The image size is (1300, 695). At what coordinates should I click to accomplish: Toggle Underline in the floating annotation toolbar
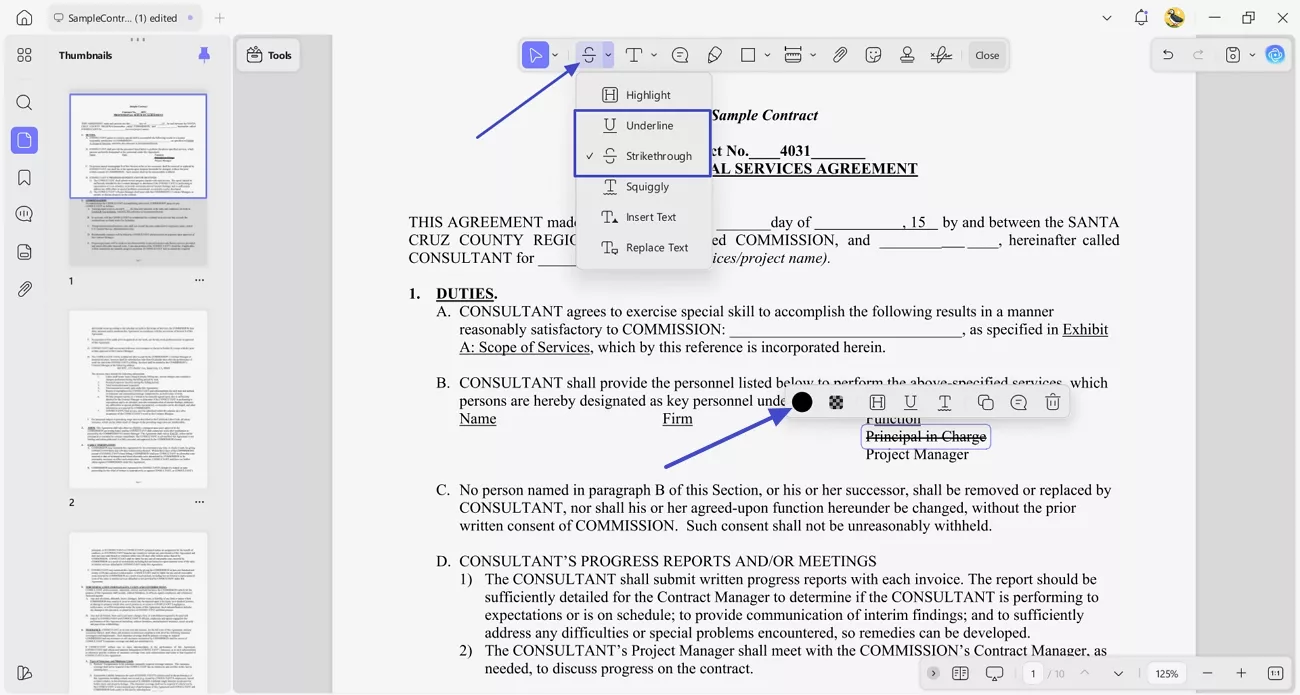(x=910, y=402)
